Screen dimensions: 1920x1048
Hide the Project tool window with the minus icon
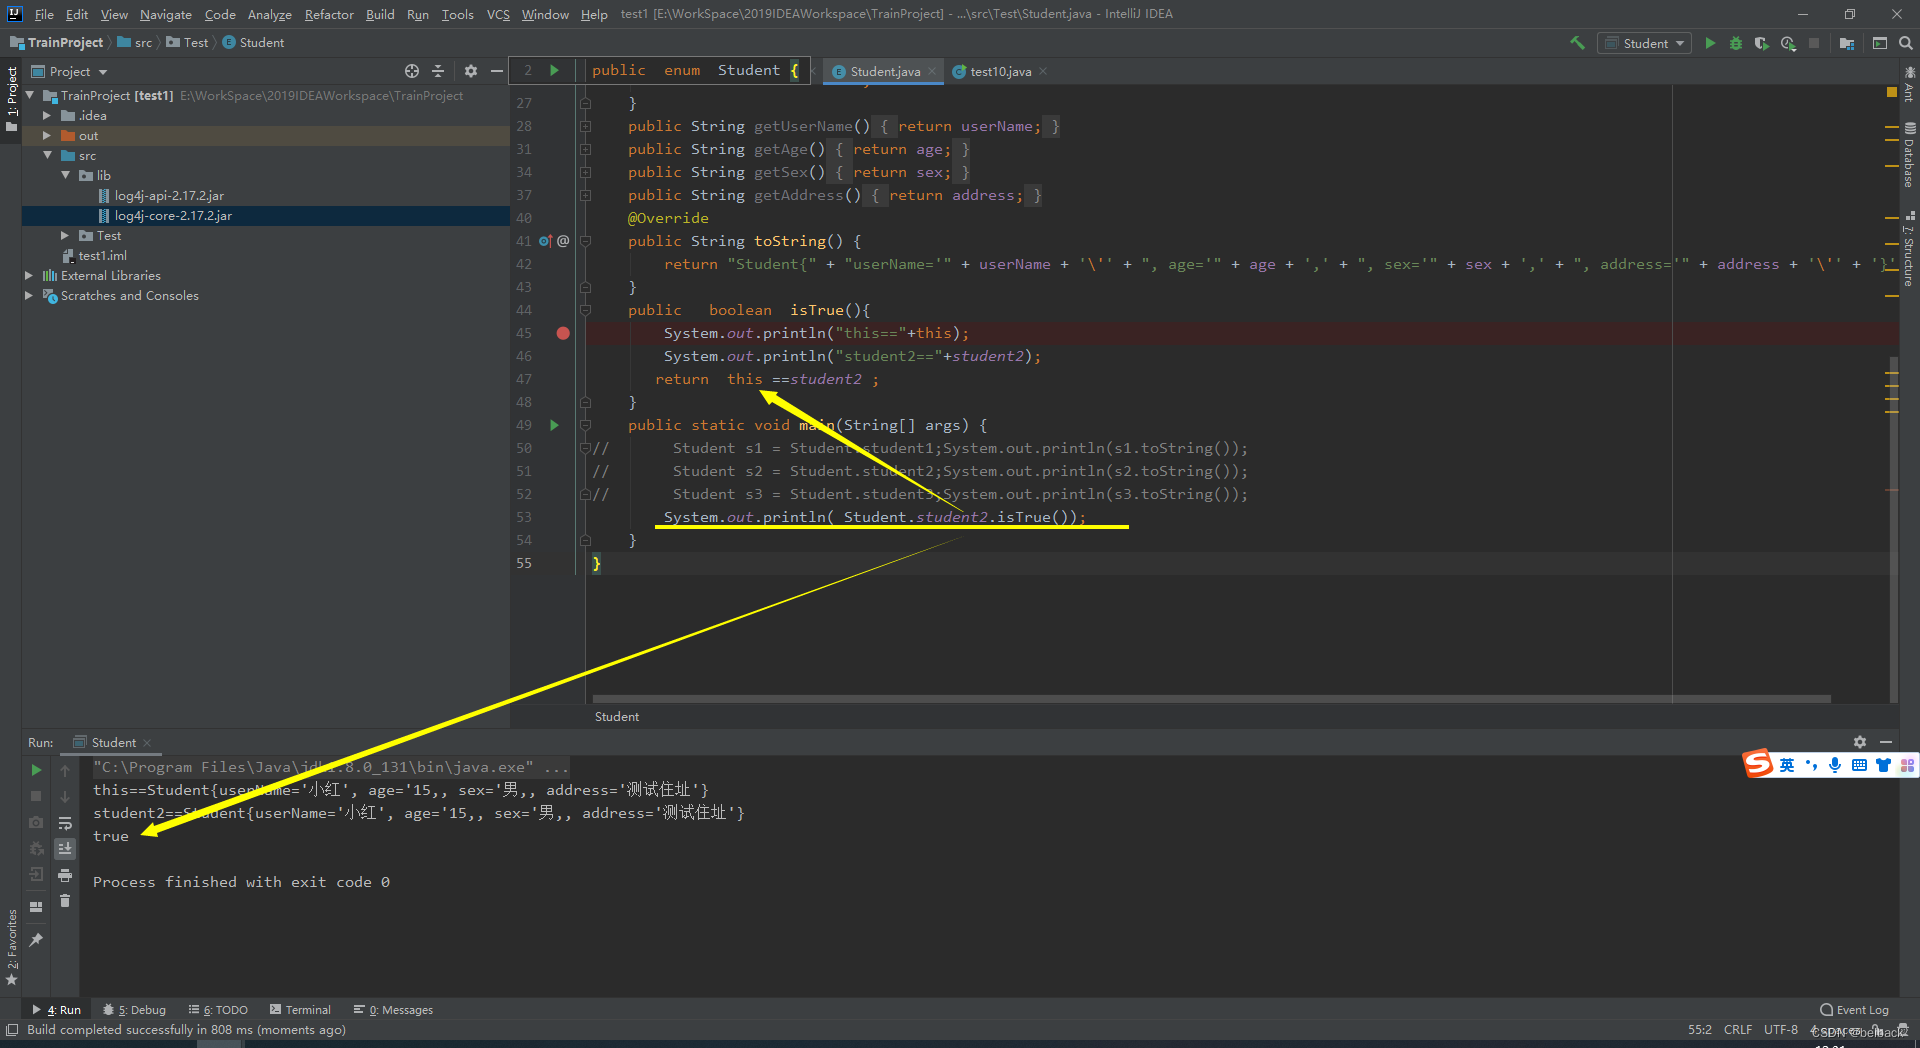click(x=496, y=71)
